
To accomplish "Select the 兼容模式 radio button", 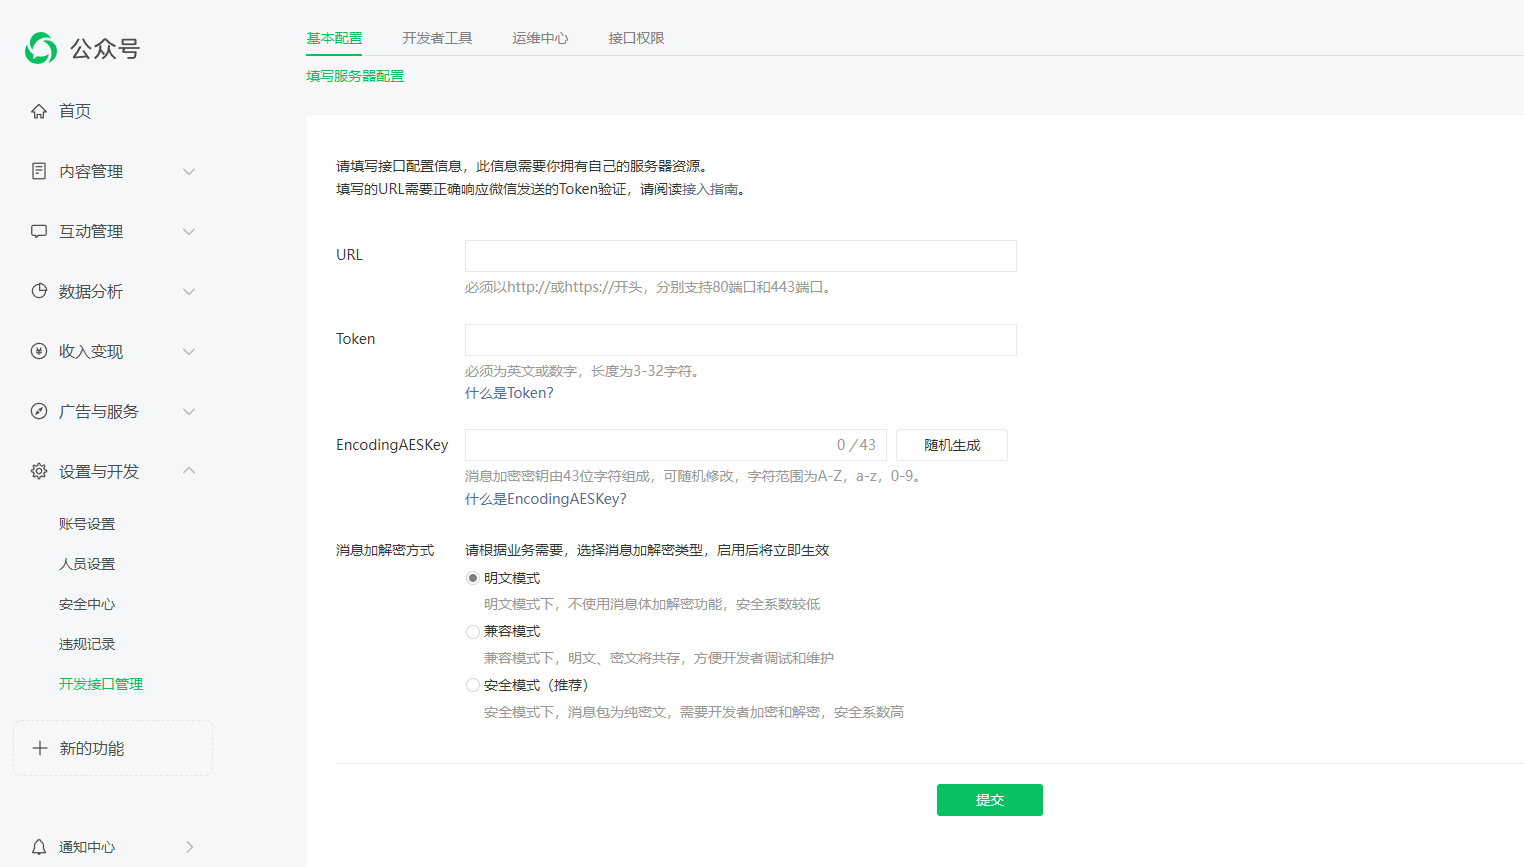I will click(x=473, y=632).
